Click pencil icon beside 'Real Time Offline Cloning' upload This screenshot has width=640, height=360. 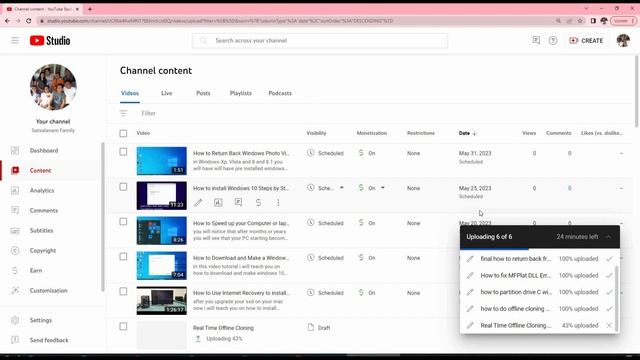pos(470,325)
